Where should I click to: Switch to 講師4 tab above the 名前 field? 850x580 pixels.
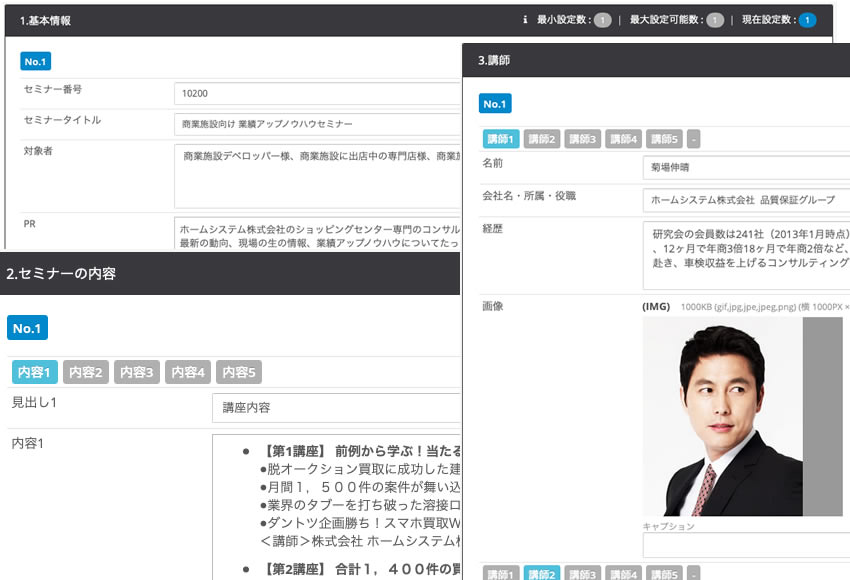(623, 139)
